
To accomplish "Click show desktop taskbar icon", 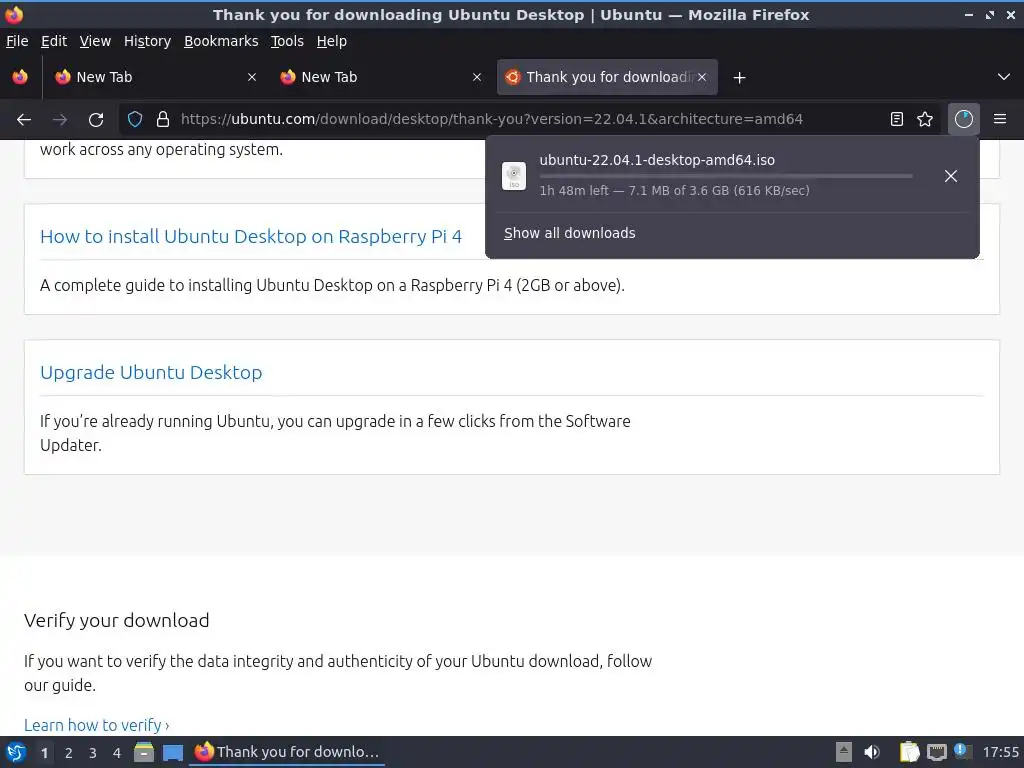I will 173,752.
